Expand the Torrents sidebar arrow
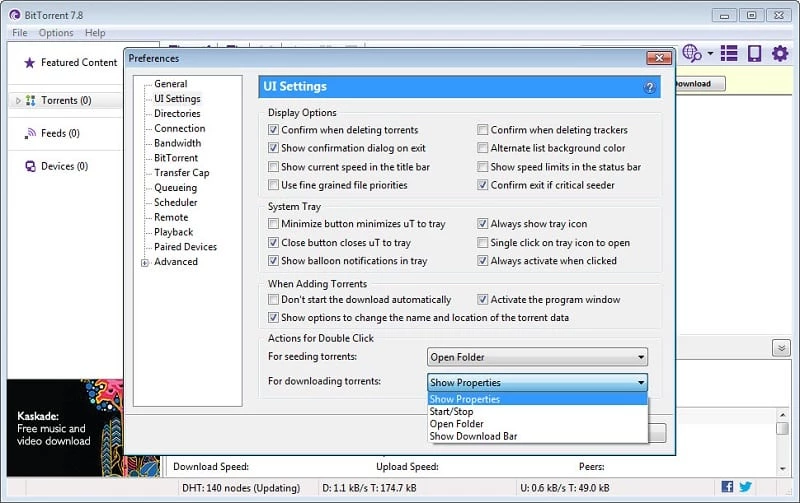Viewport: 800px width, 503px height. pyautogui.click(x=17, y=100)
